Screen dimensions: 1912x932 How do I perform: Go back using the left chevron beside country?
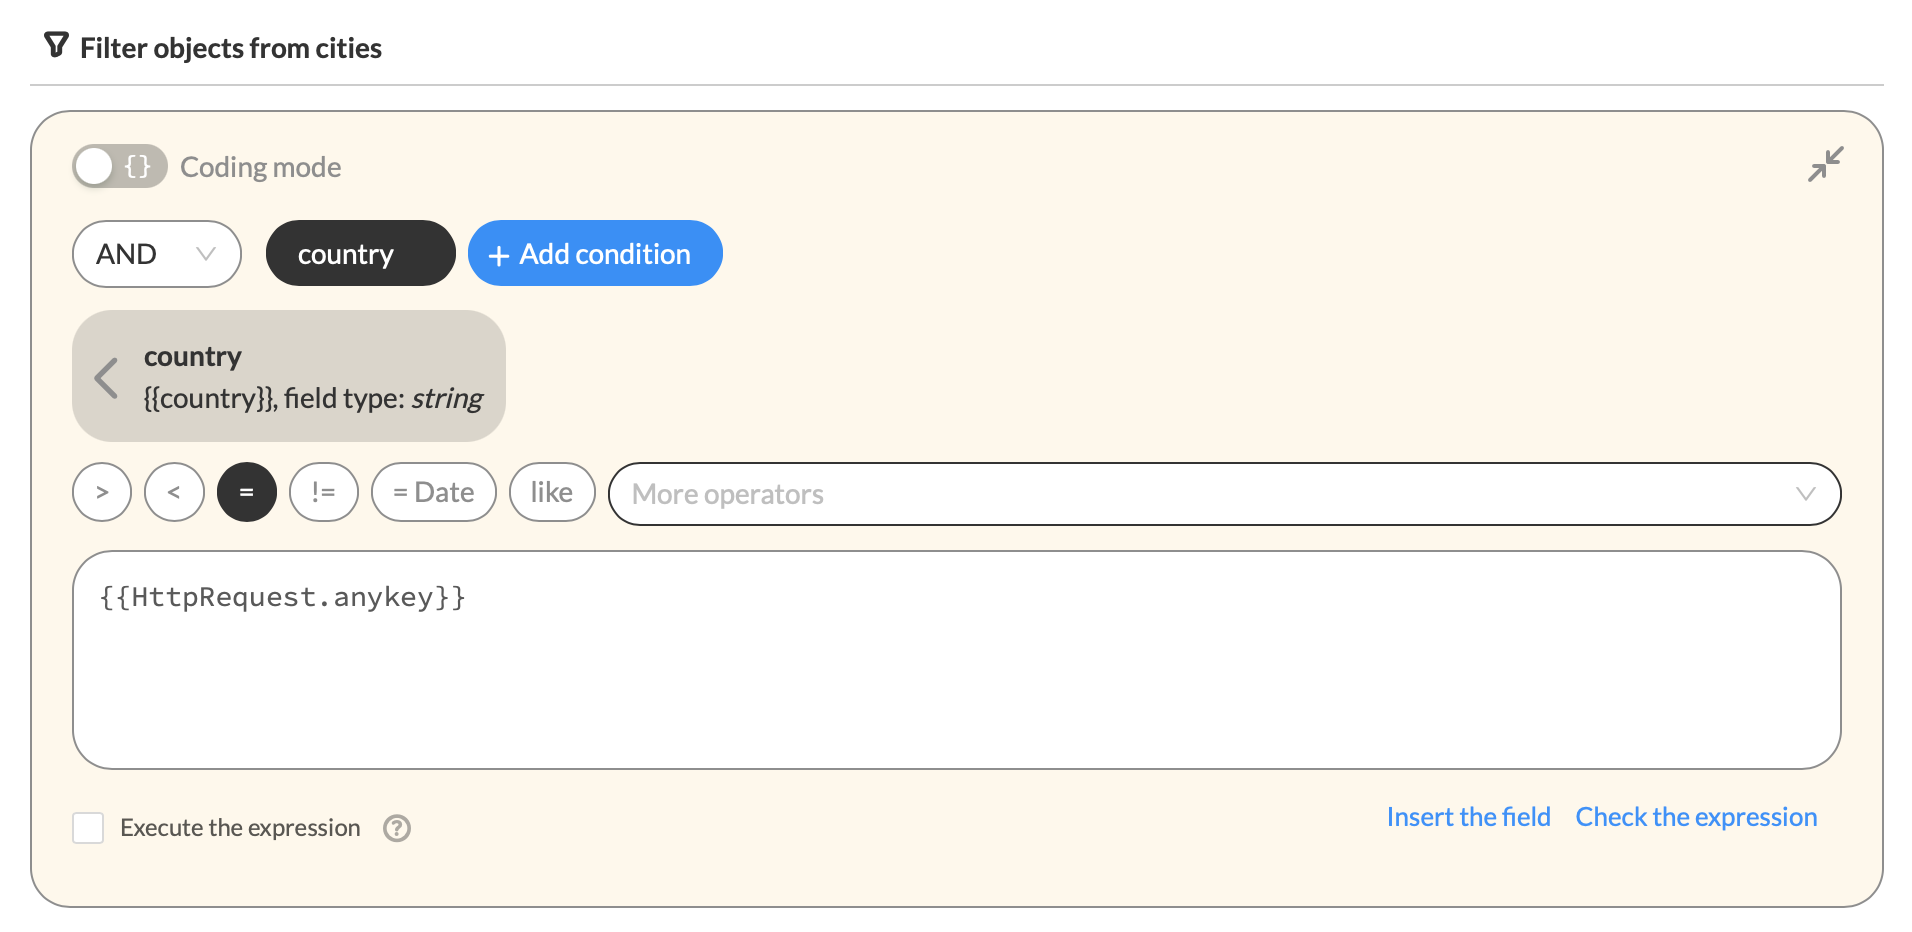pos(106,377)
